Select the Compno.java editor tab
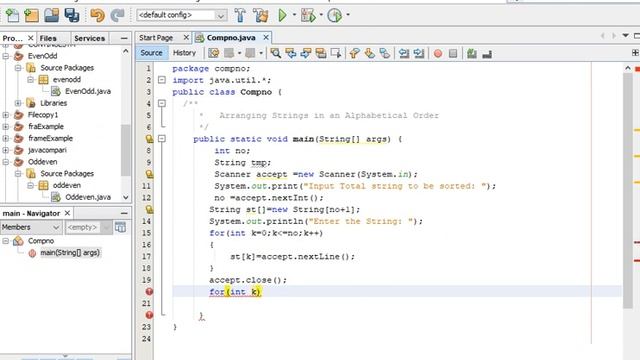 (231, 38)
